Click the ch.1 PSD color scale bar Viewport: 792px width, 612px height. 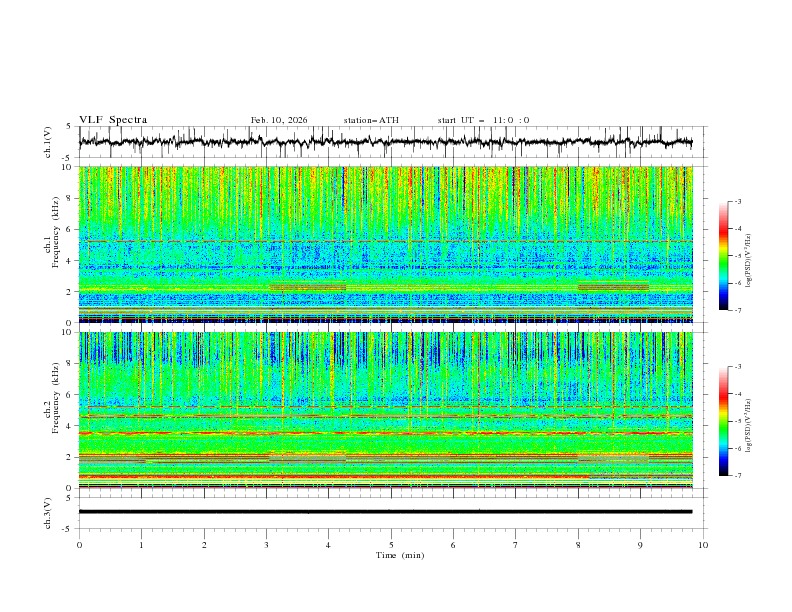[x=723, y=255]
